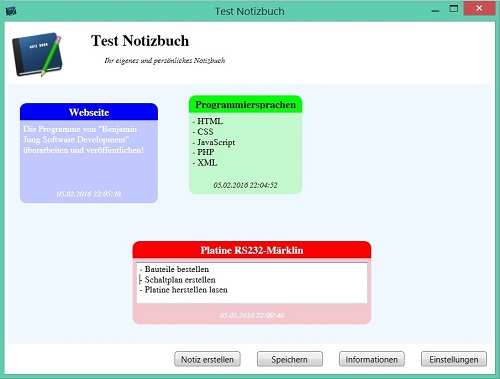500x379 pixels.
Task: Click the Webseite note body text
Action: pyautogui.click(x=83, y=139)
